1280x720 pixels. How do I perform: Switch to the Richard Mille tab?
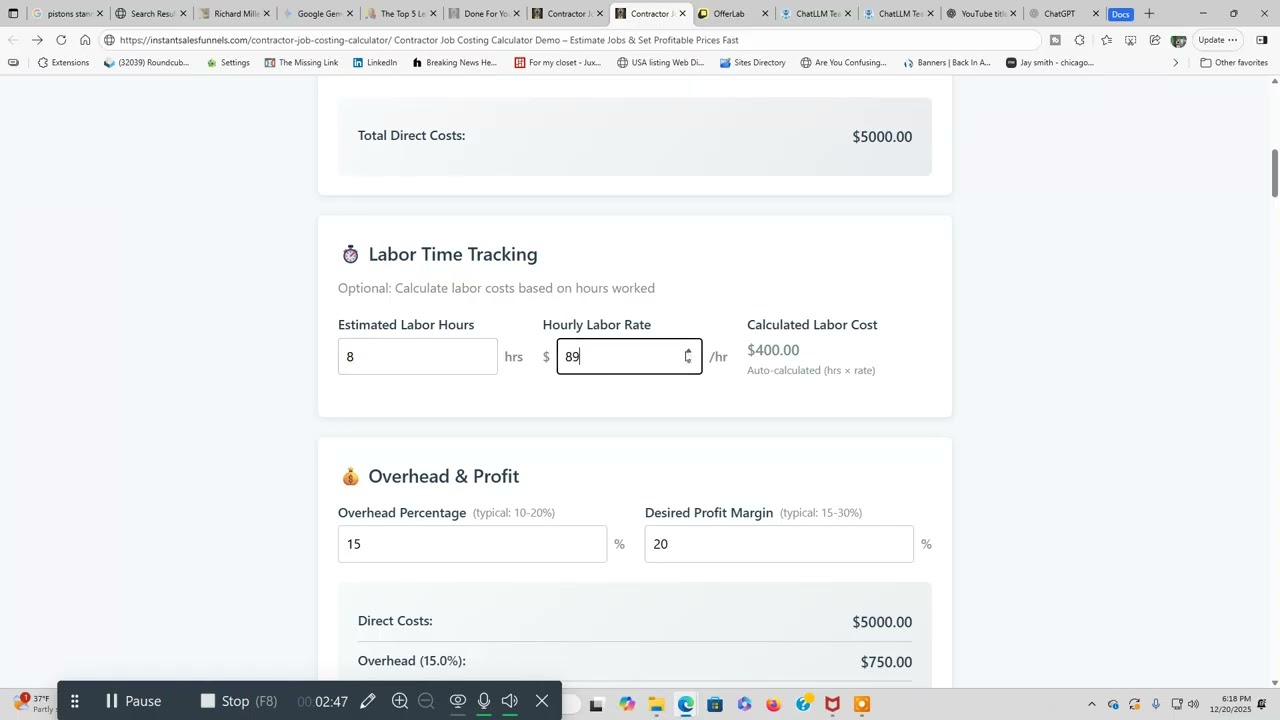pyautogui.click(x=235, y=14)
